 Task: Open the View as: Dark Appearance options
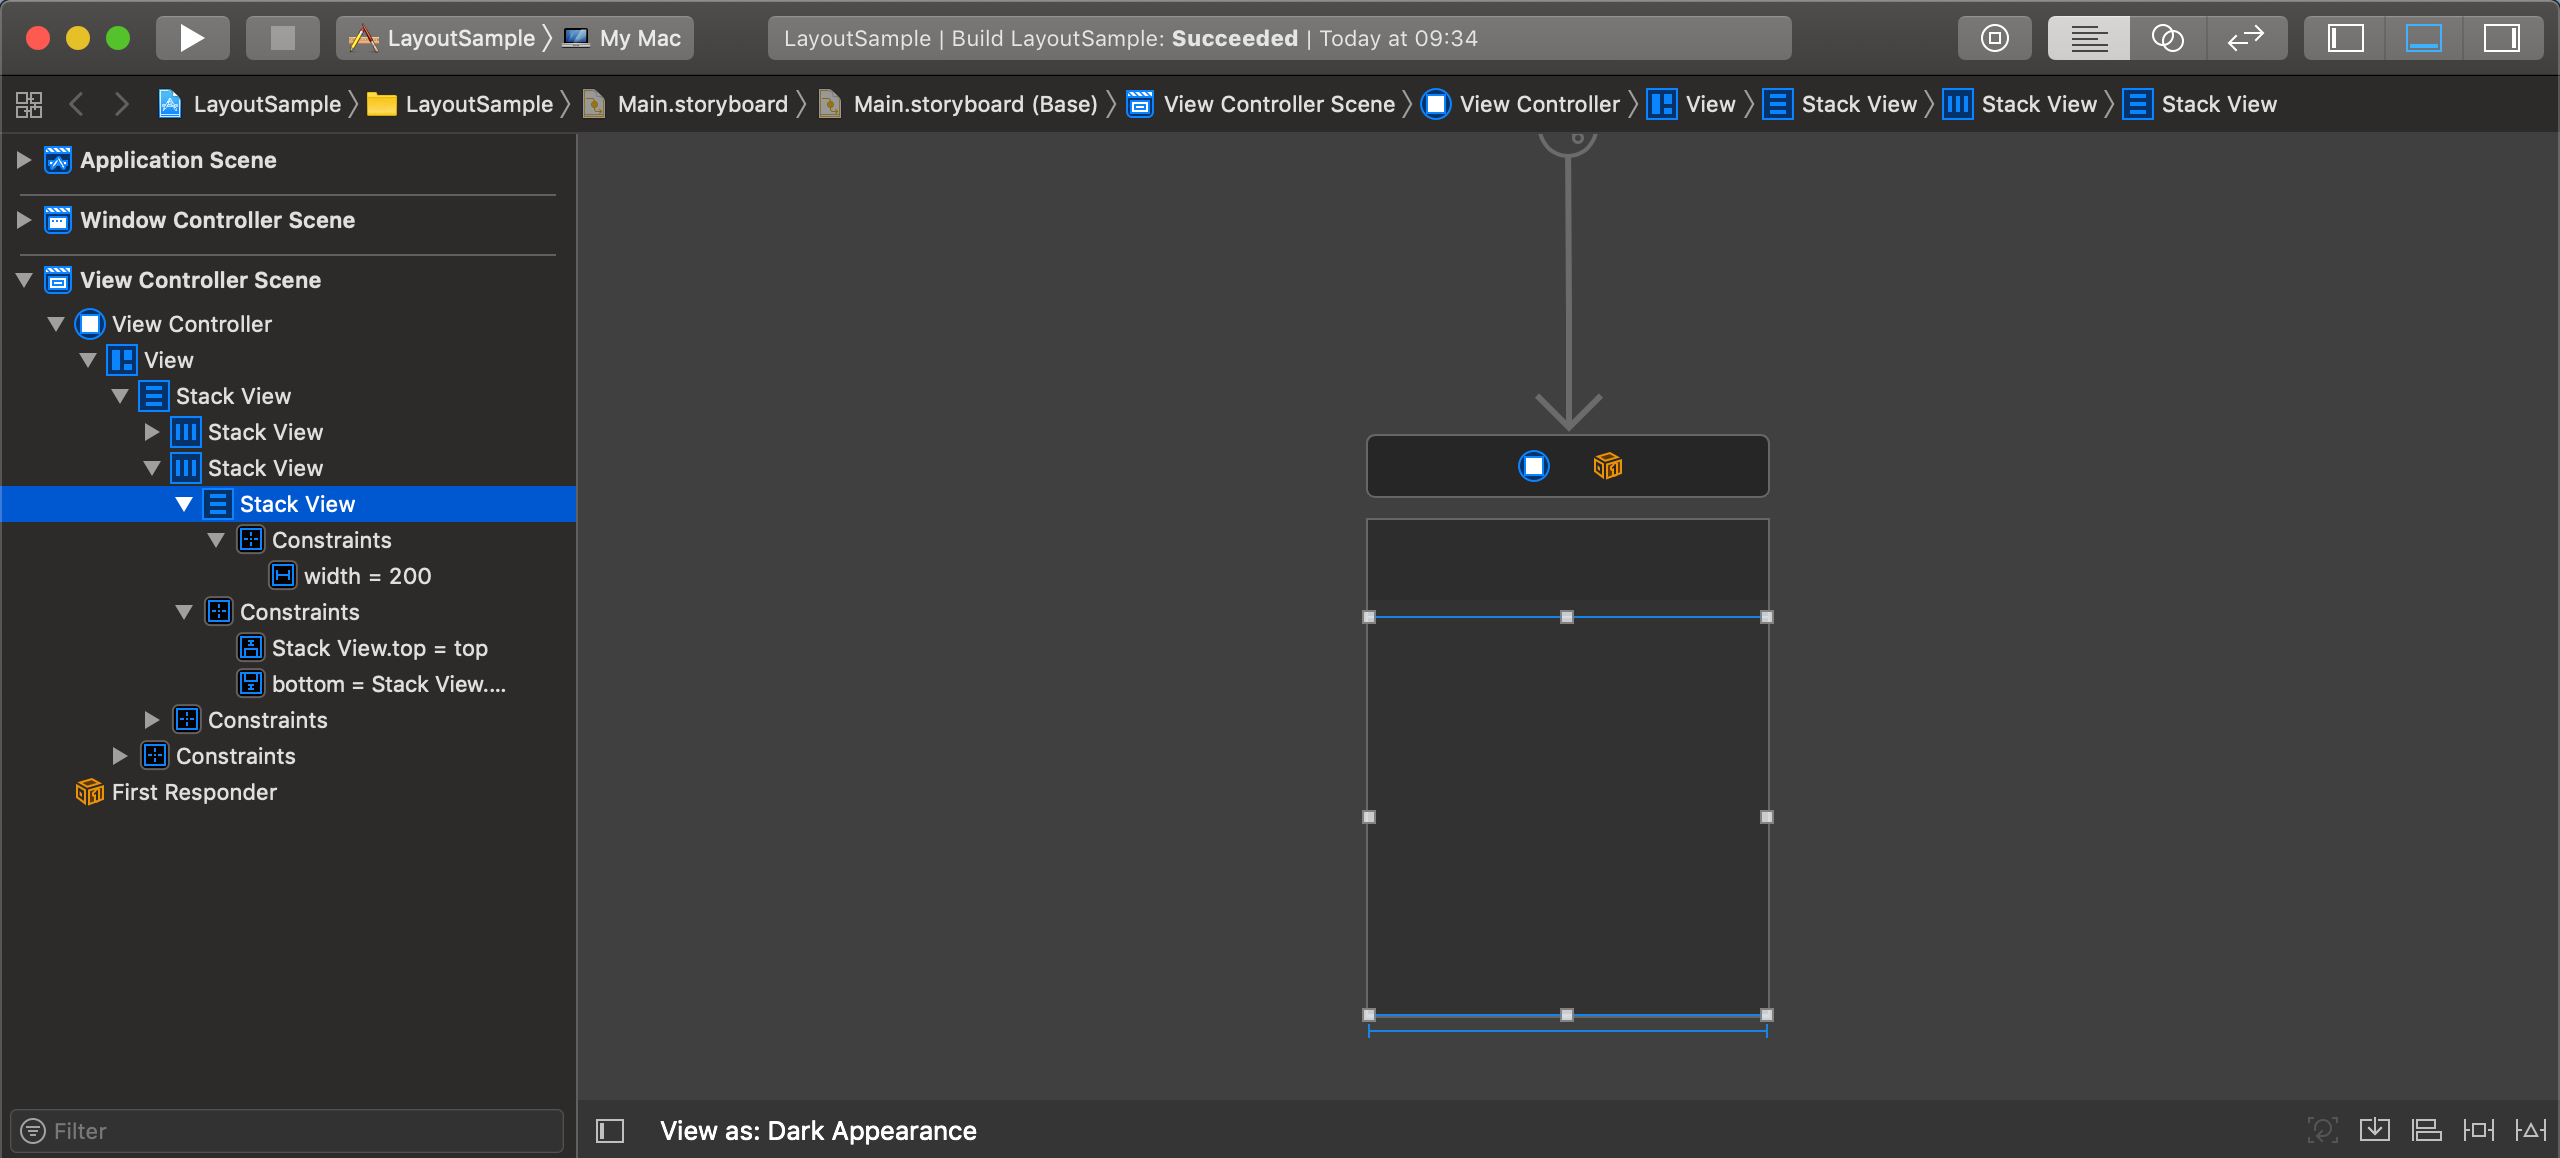(818, 1130)
